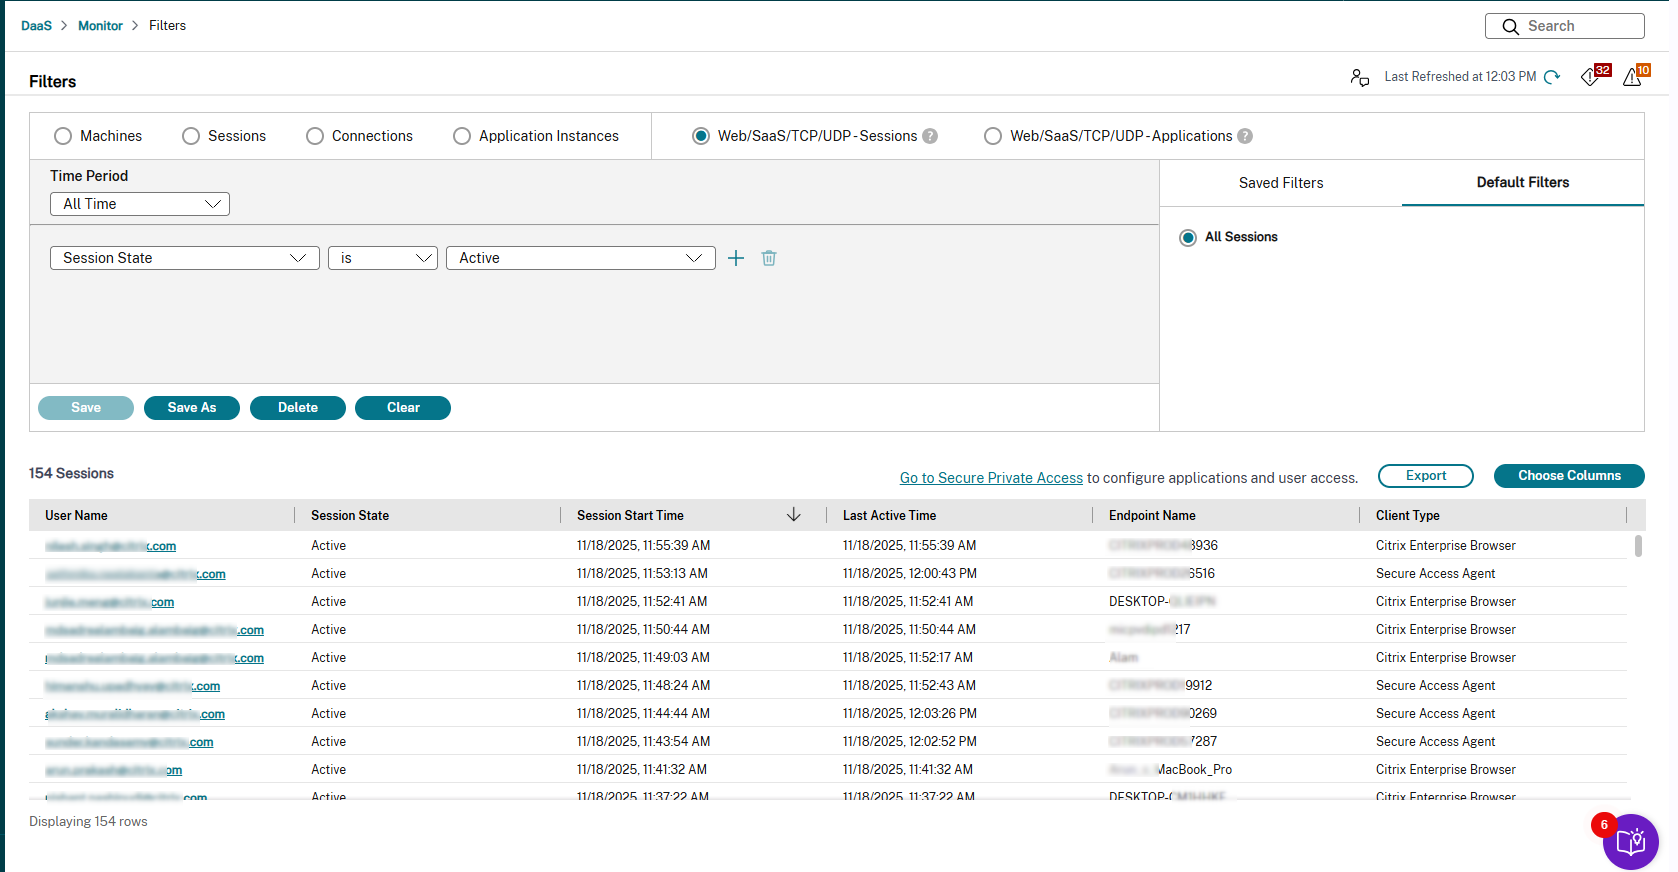Open the Session State field dropdown
Viewport: 1678px width, 872px height.
[x=185, y=258]
